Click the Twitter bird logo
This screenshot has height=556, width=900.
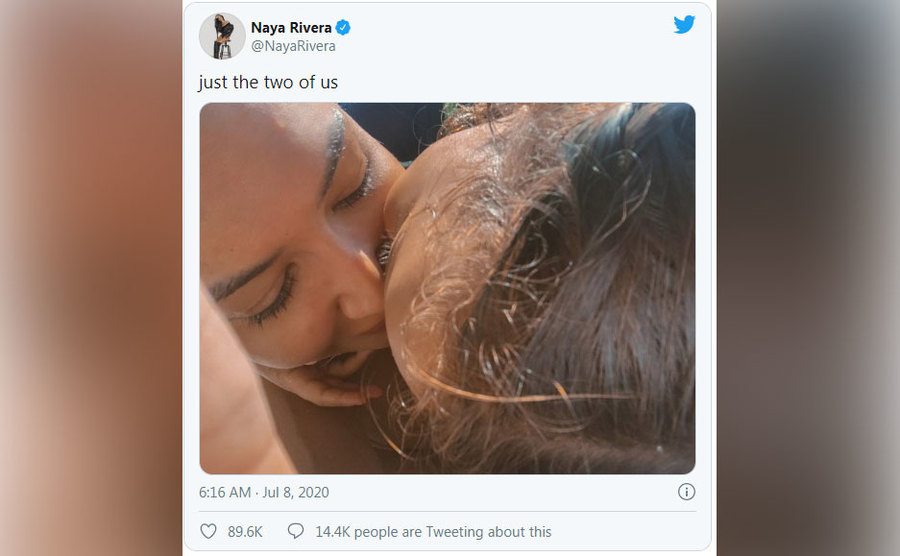[684, 25]
